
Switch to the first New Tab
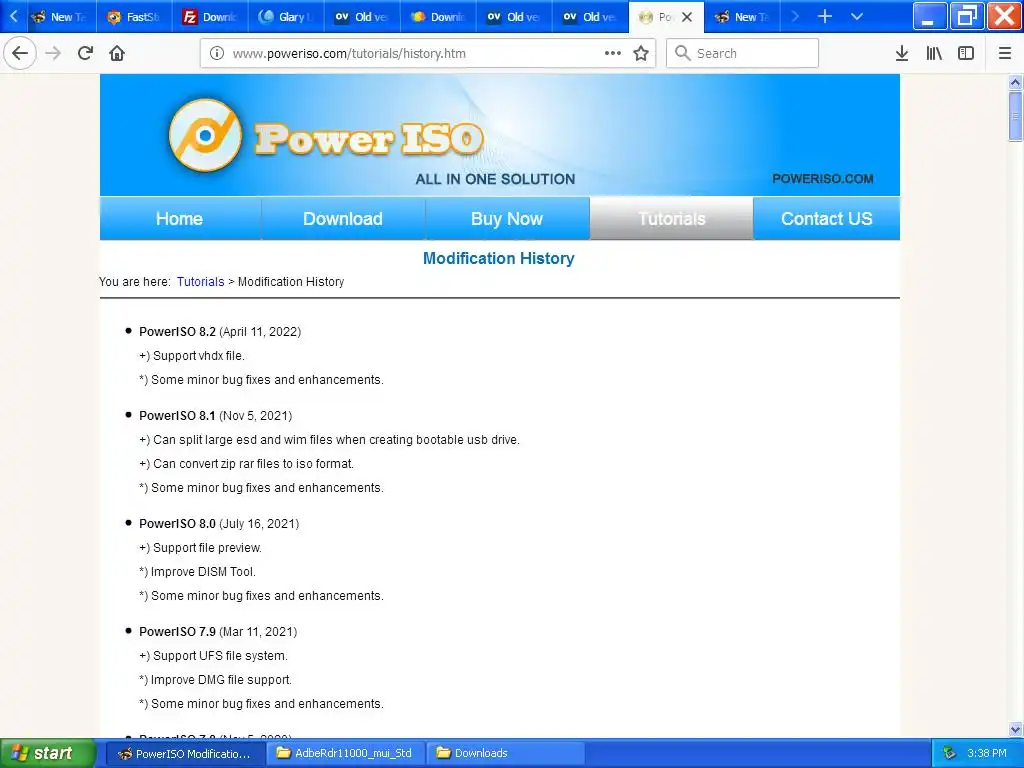click(60, 17)
